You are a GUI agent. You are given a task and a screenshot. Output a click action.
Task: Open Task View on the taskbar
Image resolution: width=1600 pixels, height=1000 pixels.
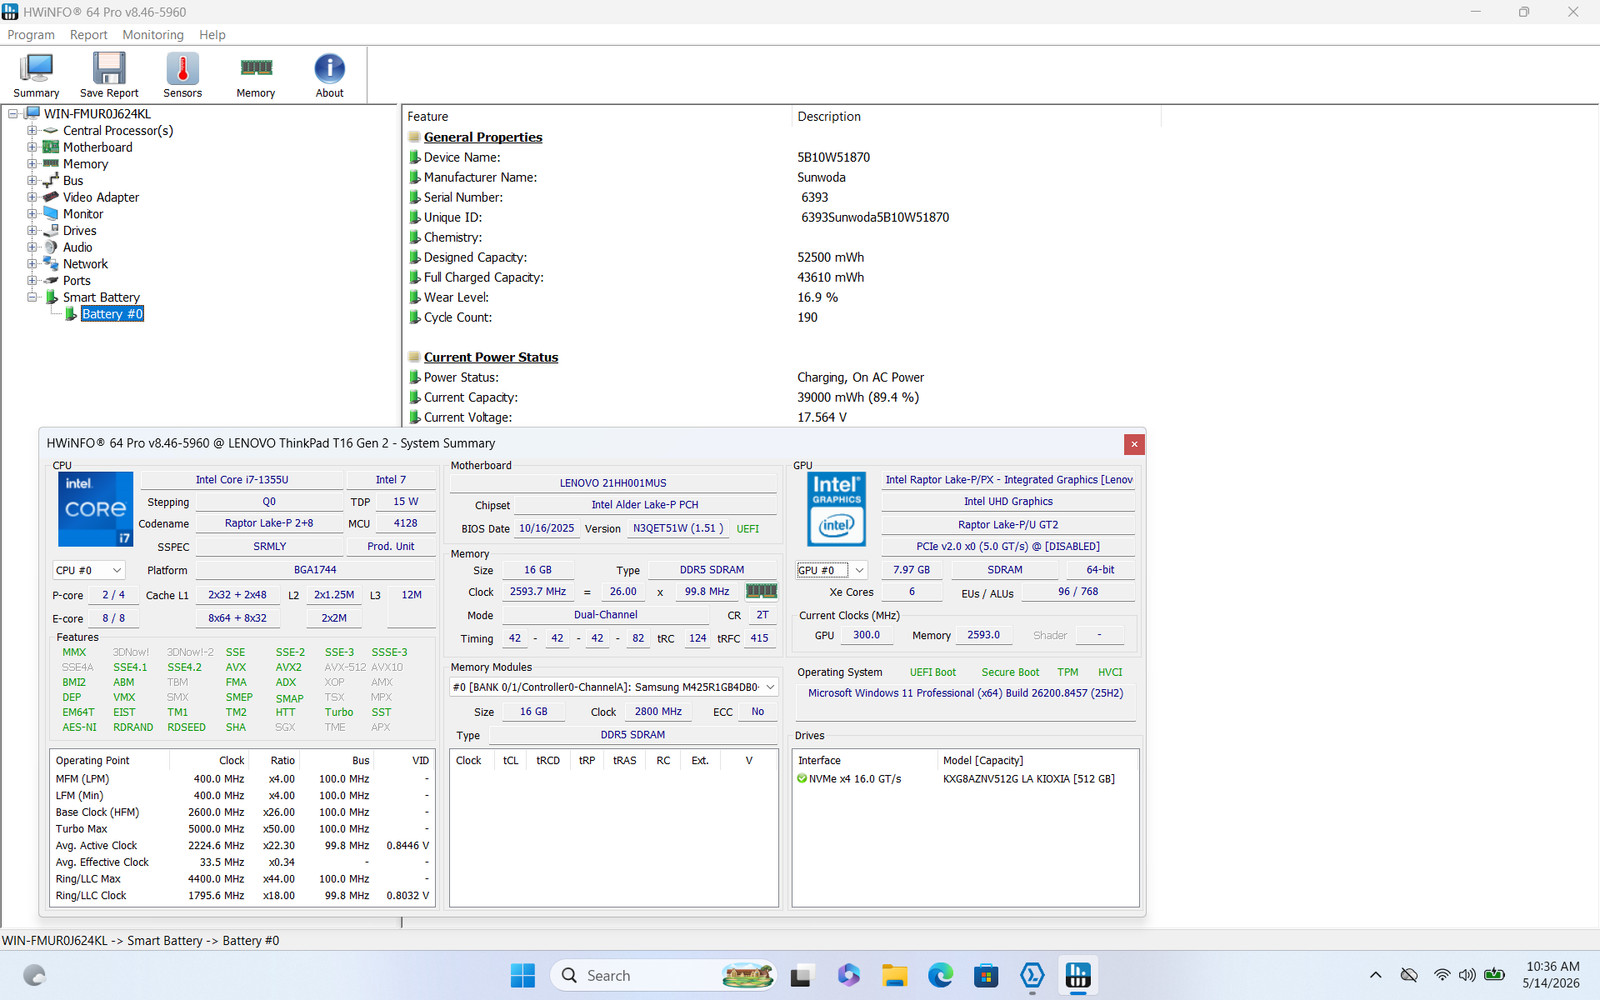coord(801,975)
